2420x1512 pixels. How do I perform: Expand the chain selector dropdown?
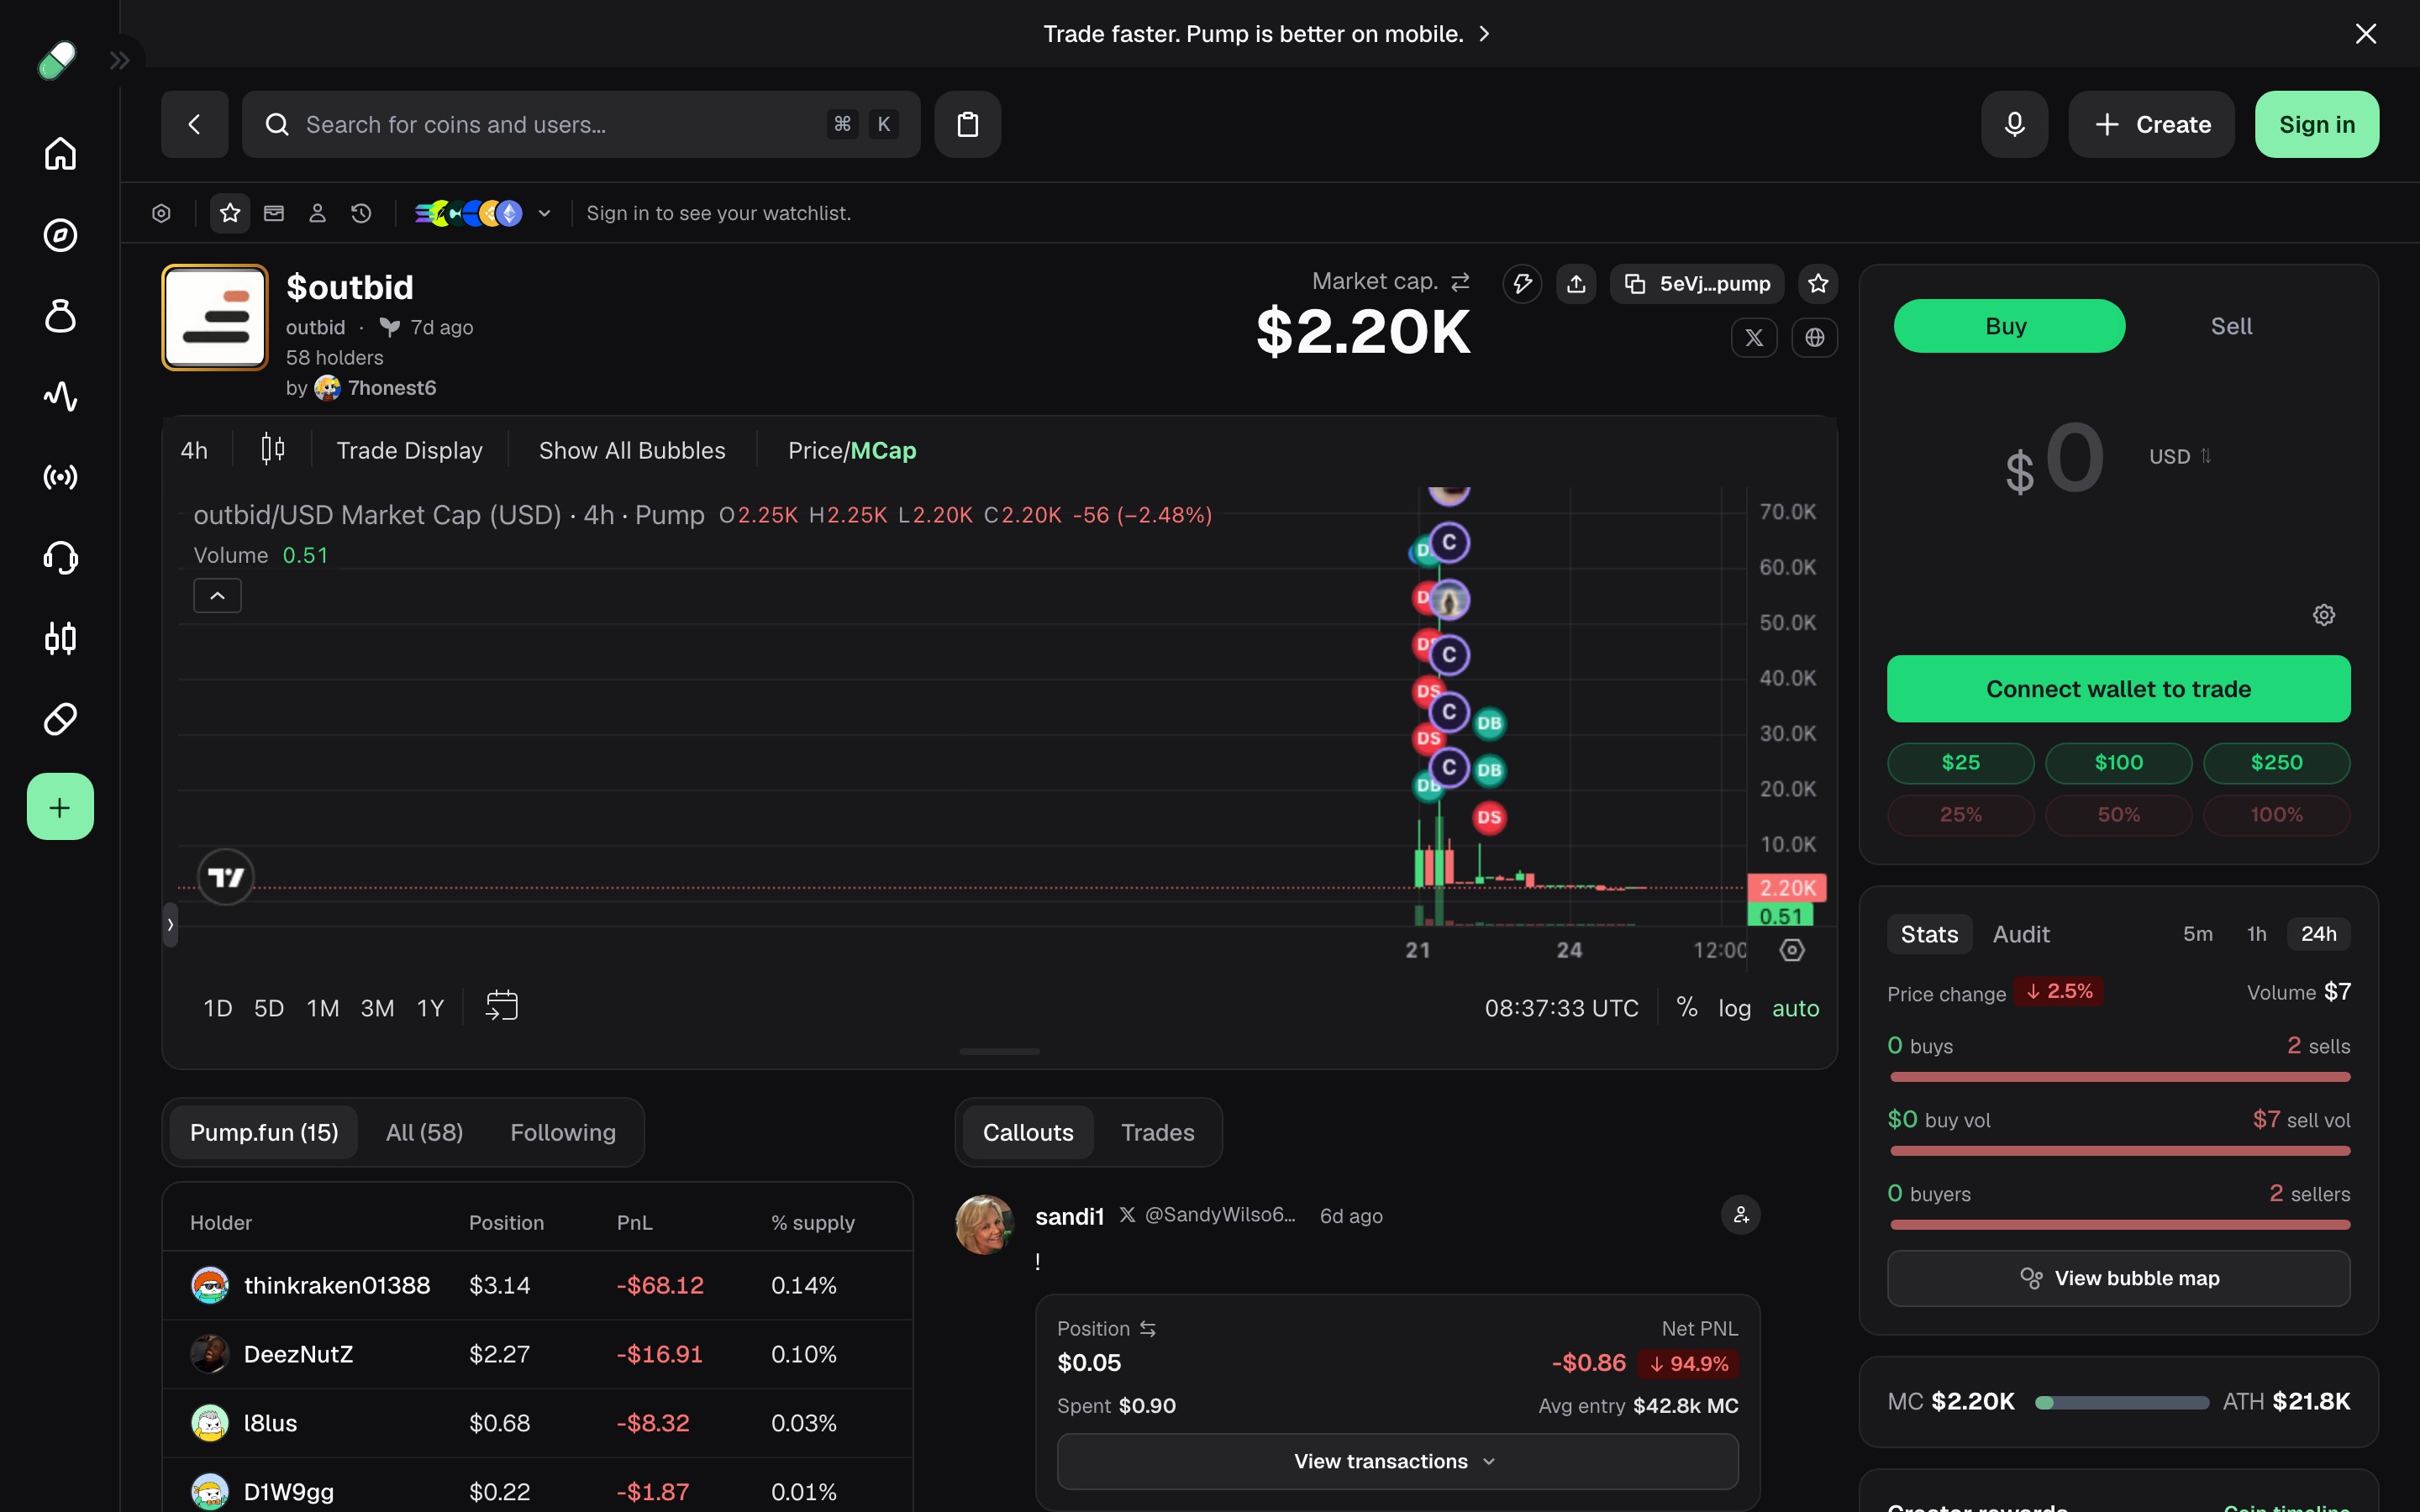483,213
